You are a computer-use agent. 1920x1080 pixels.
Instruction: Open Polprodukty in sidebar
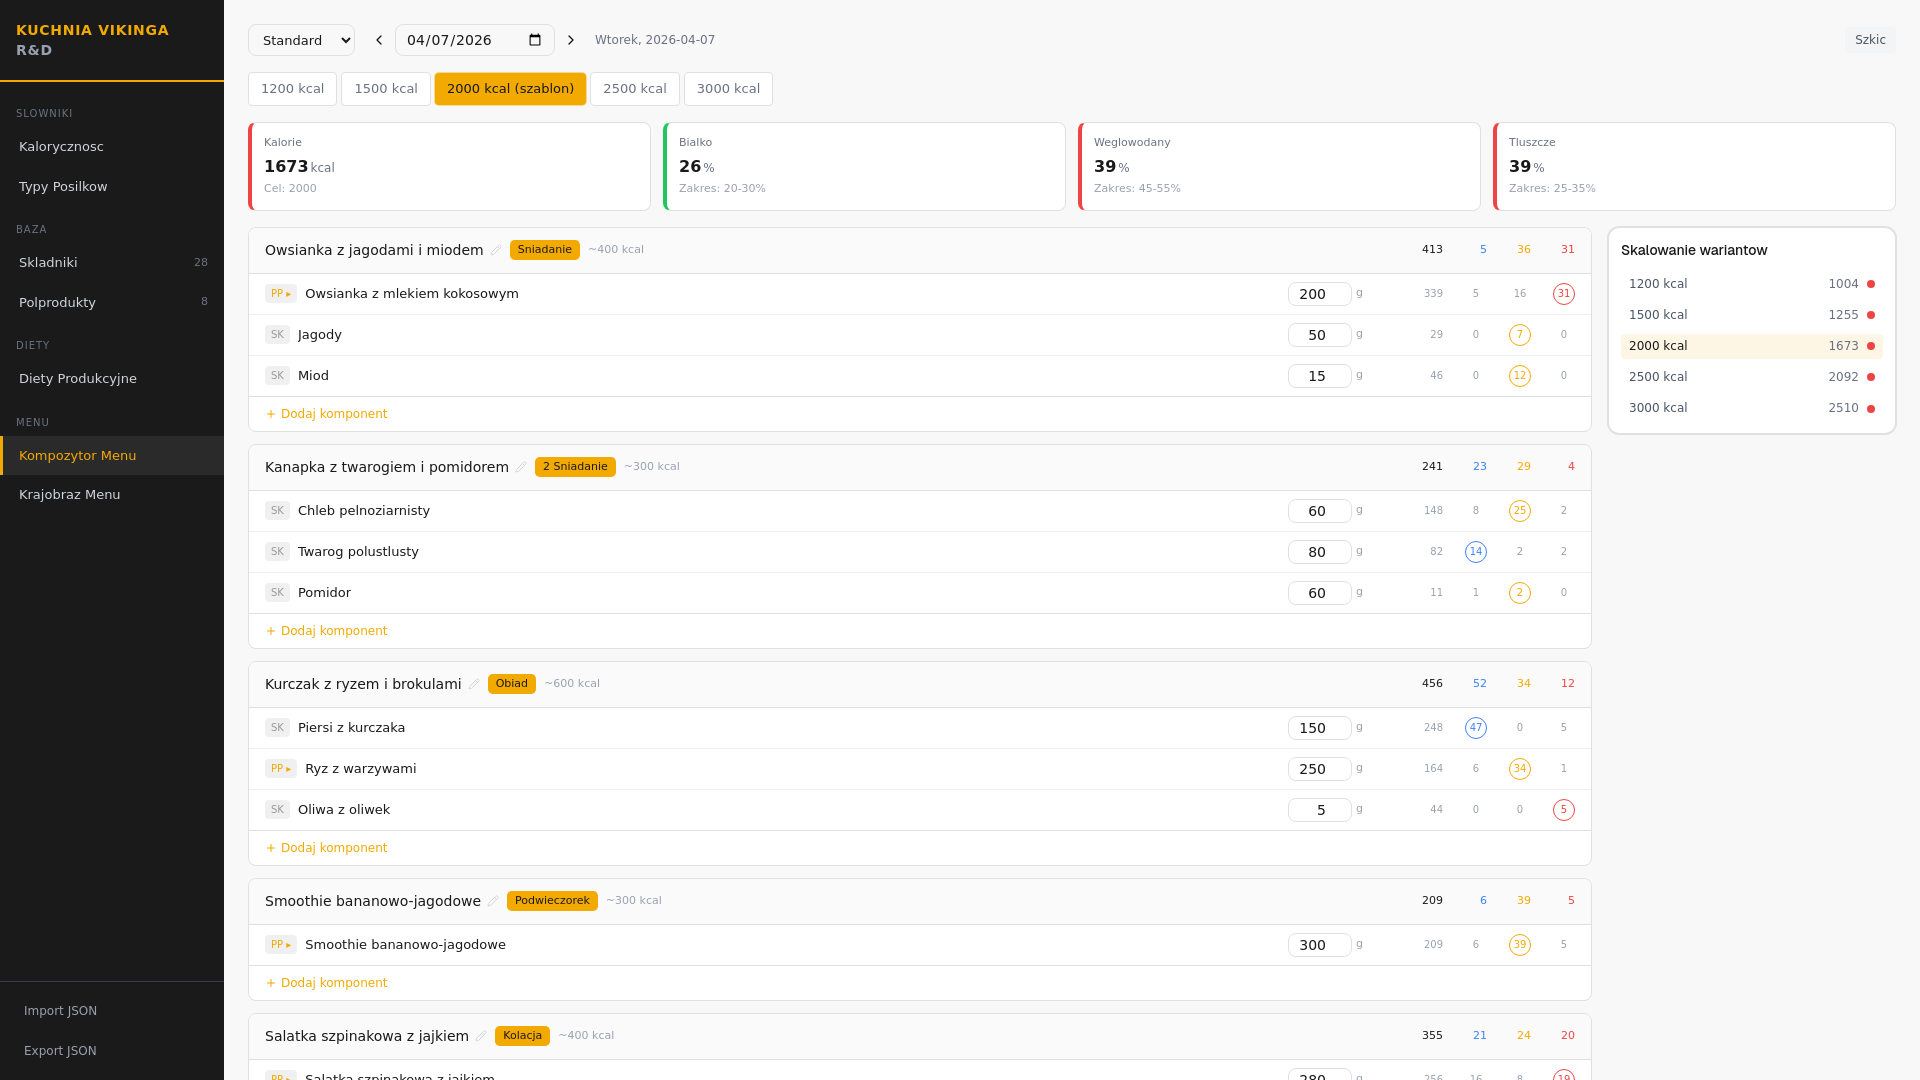[112, 303]
